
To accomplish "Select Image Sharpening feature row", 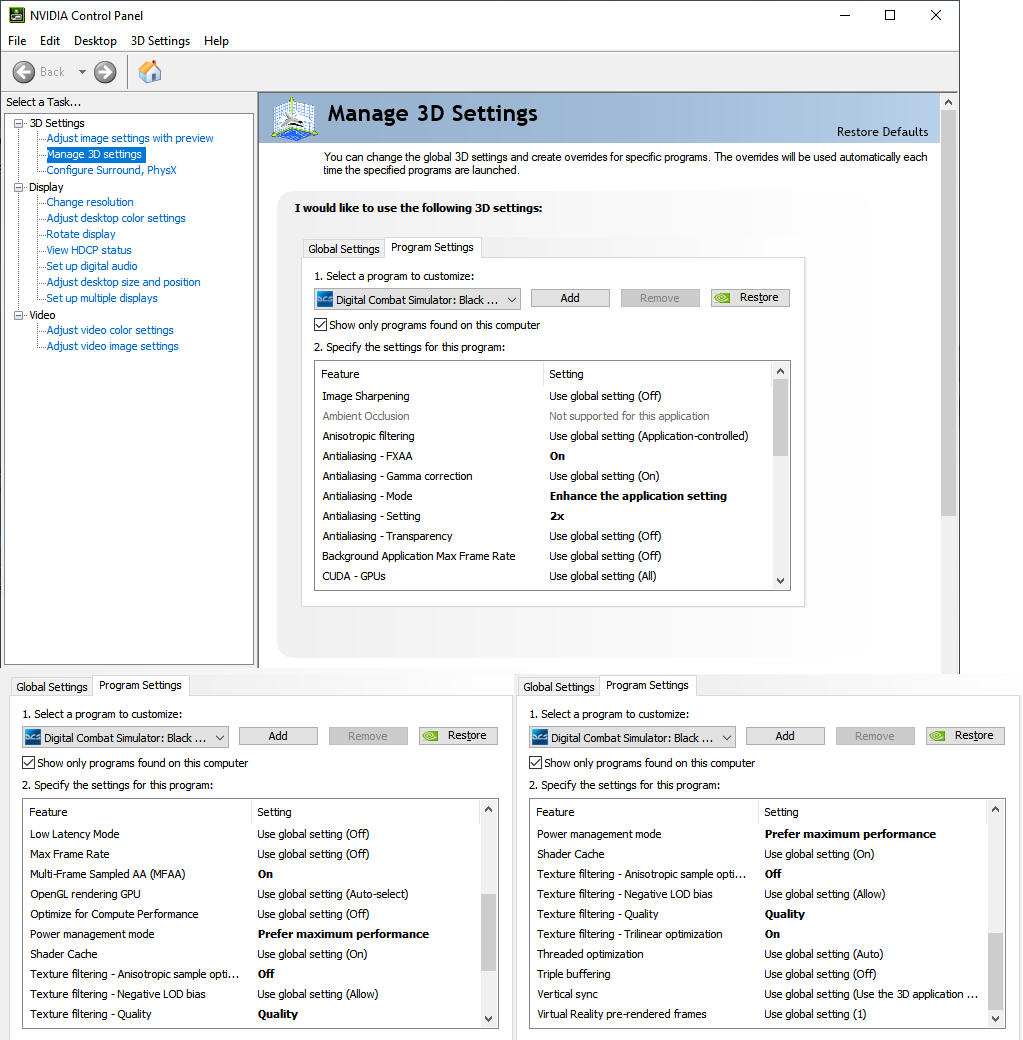I will [543, 396].
